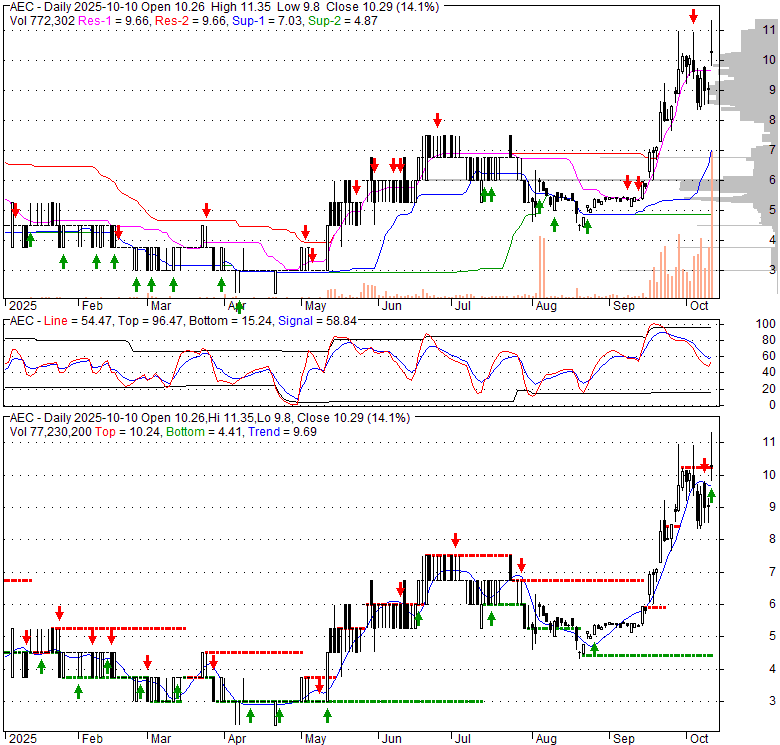Click the Sep month label on the bottom chart axis
Screen dimensions: 780x745
[623, 739]
